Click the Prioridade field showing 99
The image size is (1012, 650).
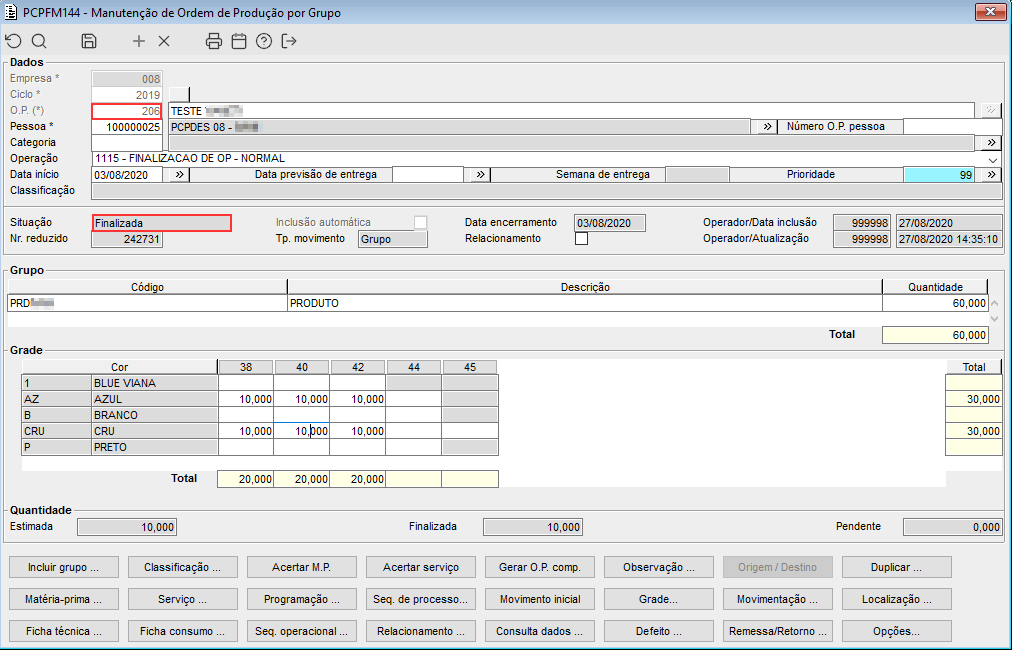click(x=939, y=175)
